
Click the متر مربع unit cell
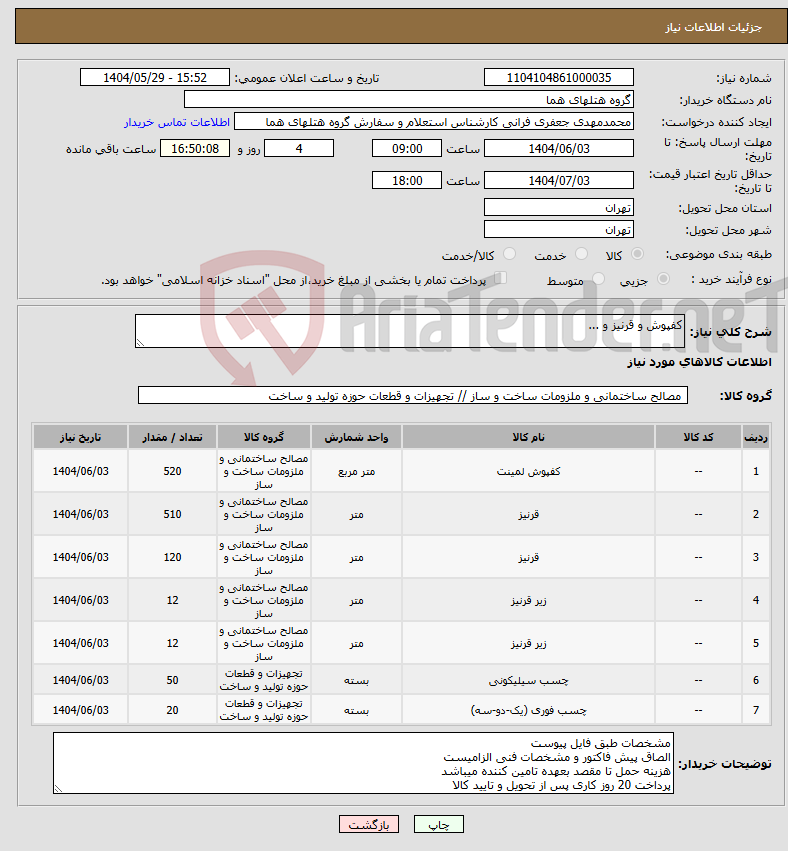pos(356,471)
